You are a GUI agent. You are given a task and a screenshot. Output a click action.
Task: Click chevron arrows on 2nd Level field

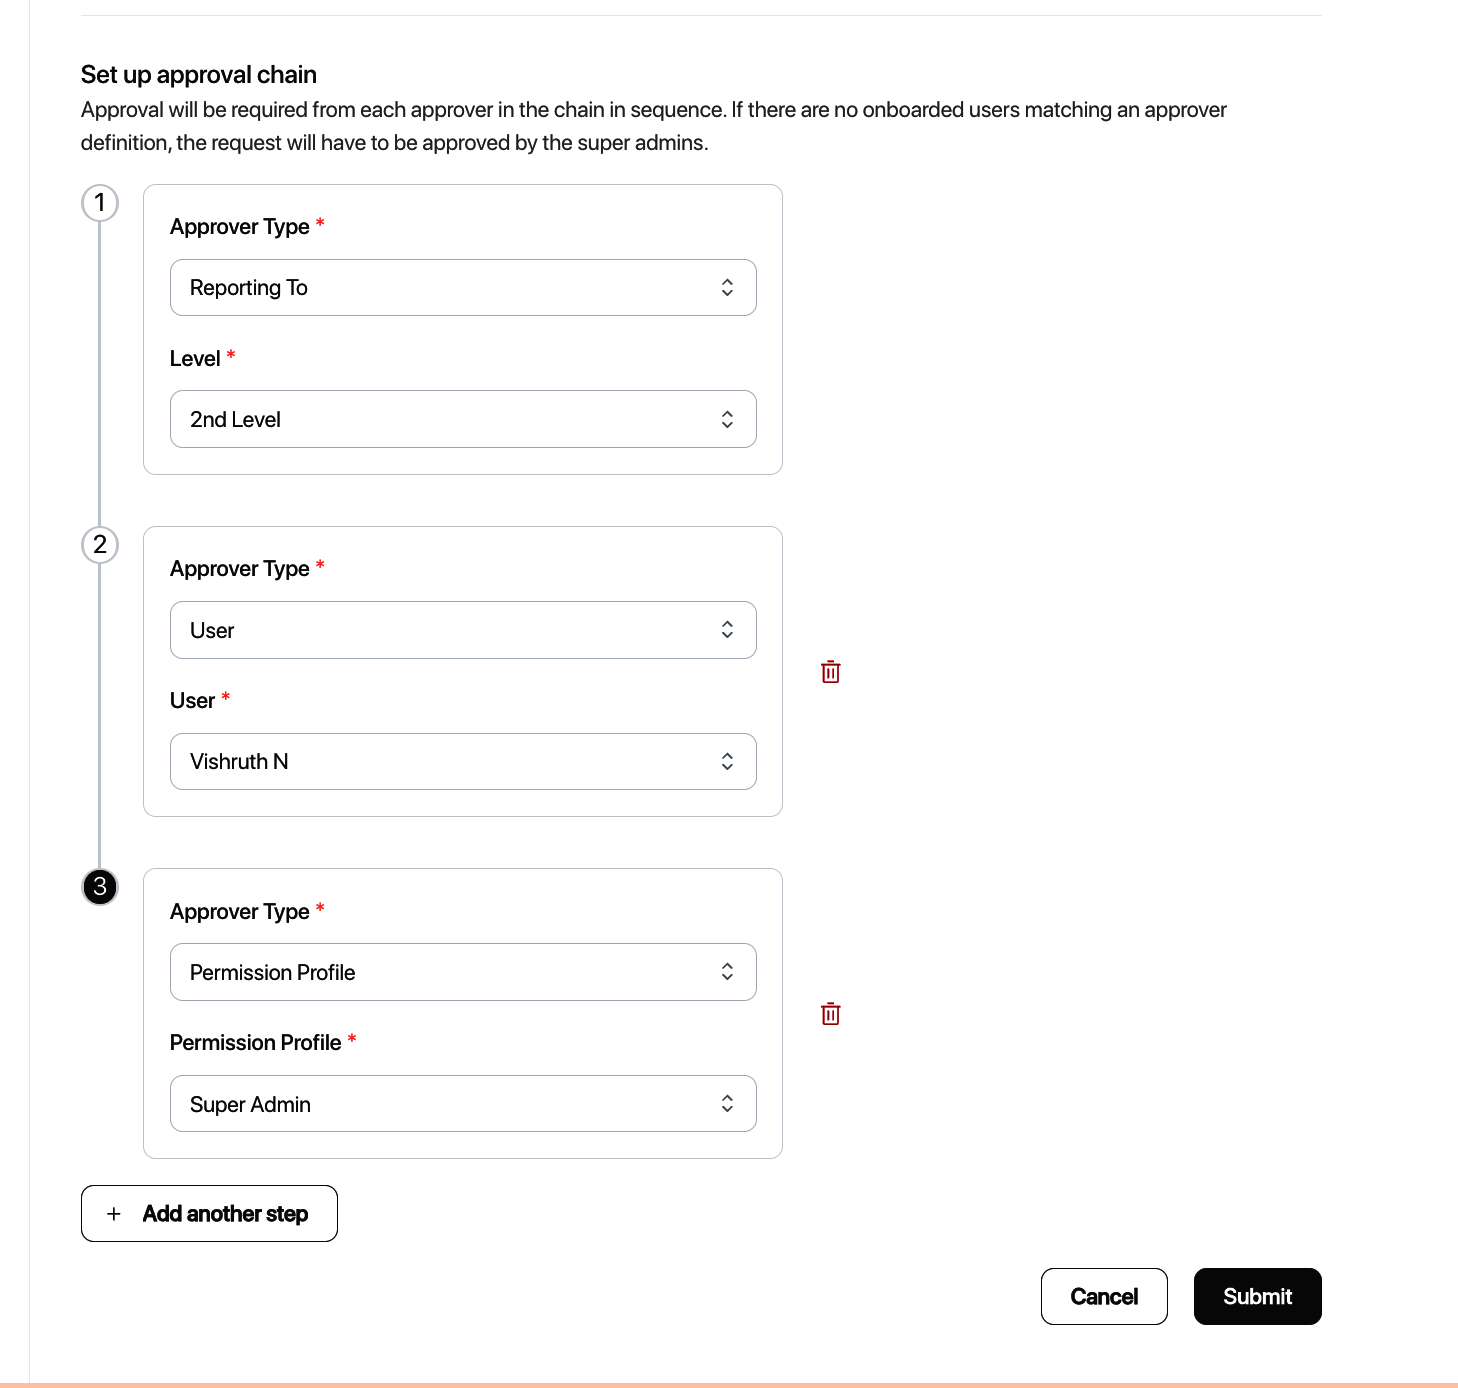(x=727, y=420)
